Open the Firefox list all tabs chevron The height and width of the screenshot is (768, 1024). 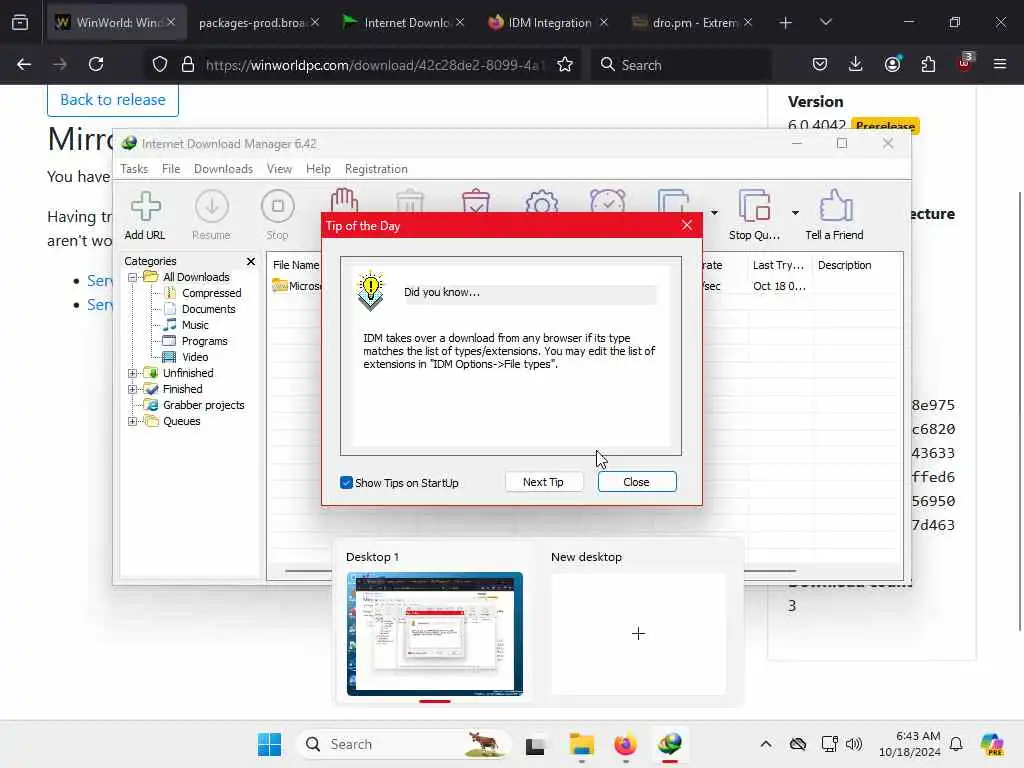pos(825,22)
